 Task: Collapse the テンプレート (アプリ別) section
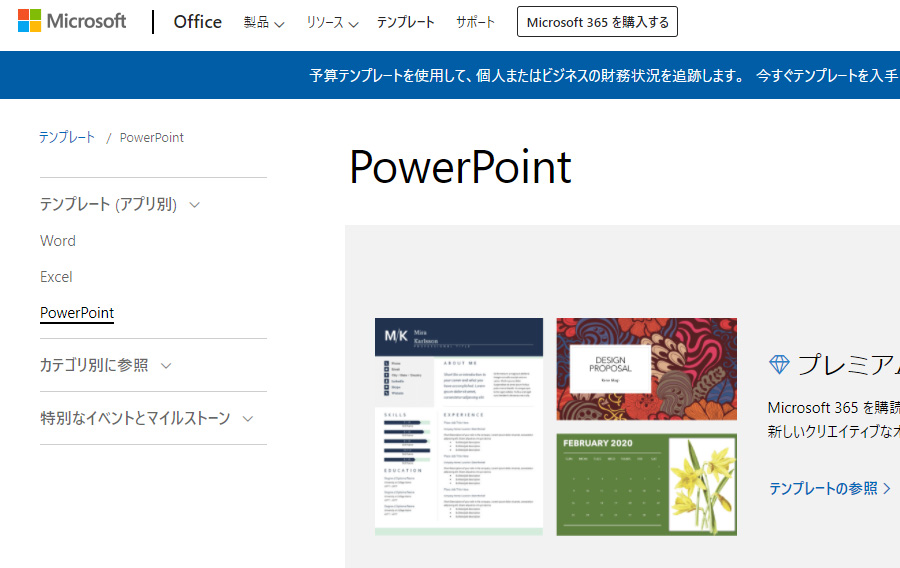coord(120,204)
